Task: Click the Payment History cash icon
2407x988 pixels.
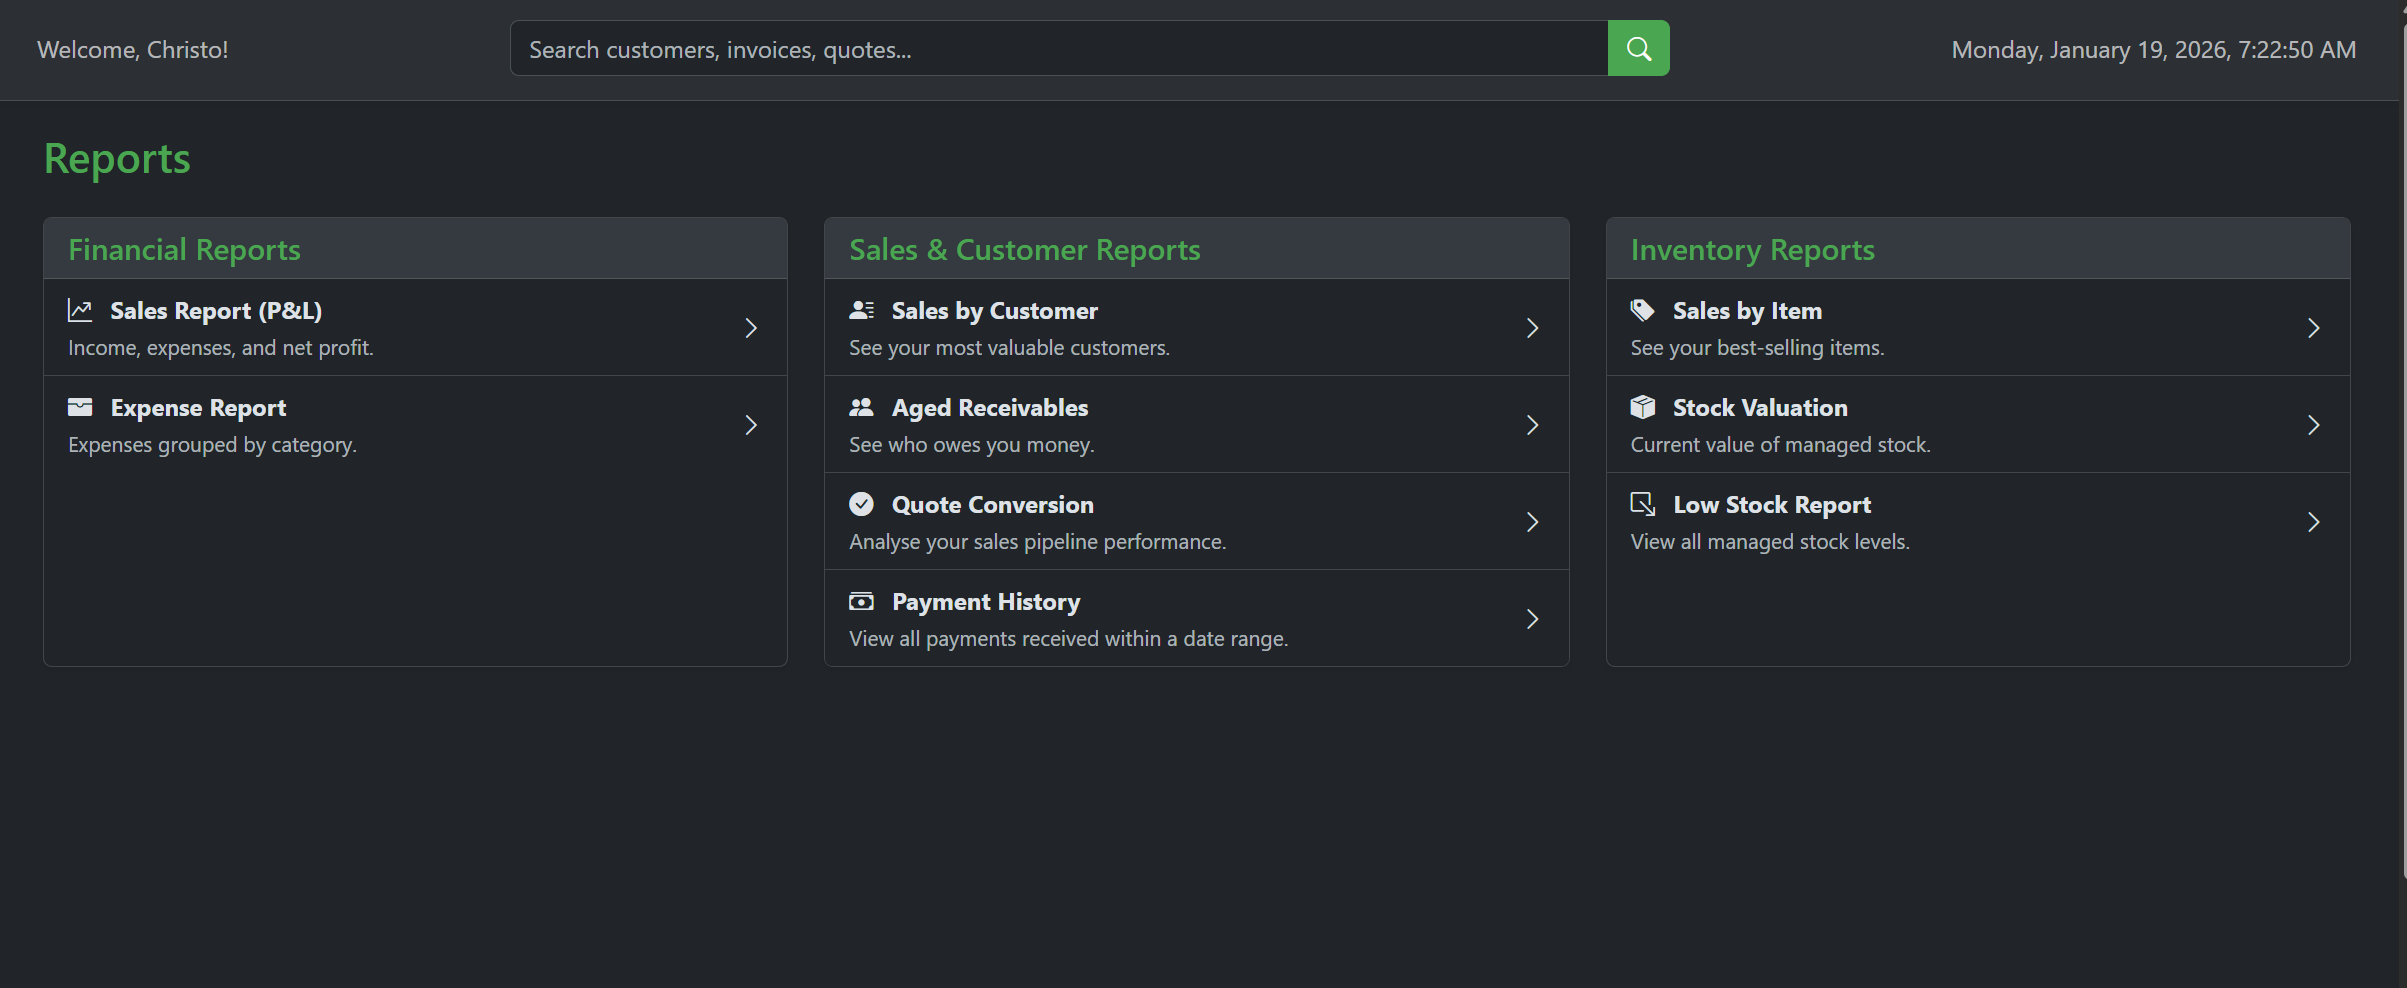Action: coord(861,601)
